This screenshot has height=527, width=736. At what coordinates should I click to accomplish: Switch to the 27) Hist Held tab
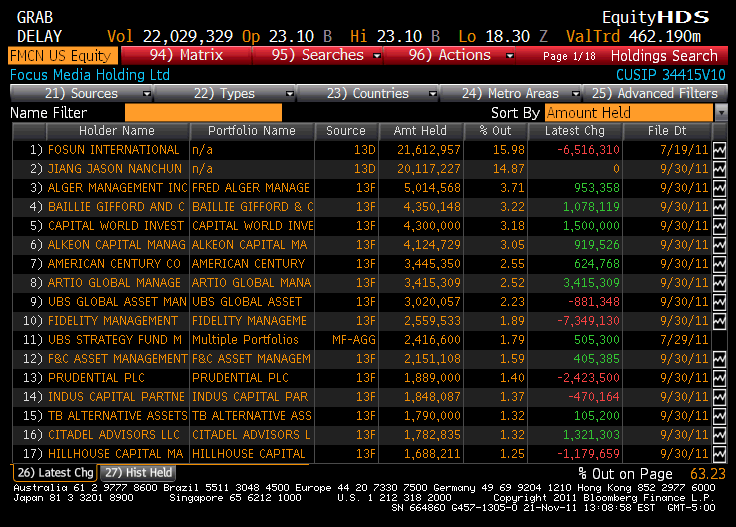(138, 473)
